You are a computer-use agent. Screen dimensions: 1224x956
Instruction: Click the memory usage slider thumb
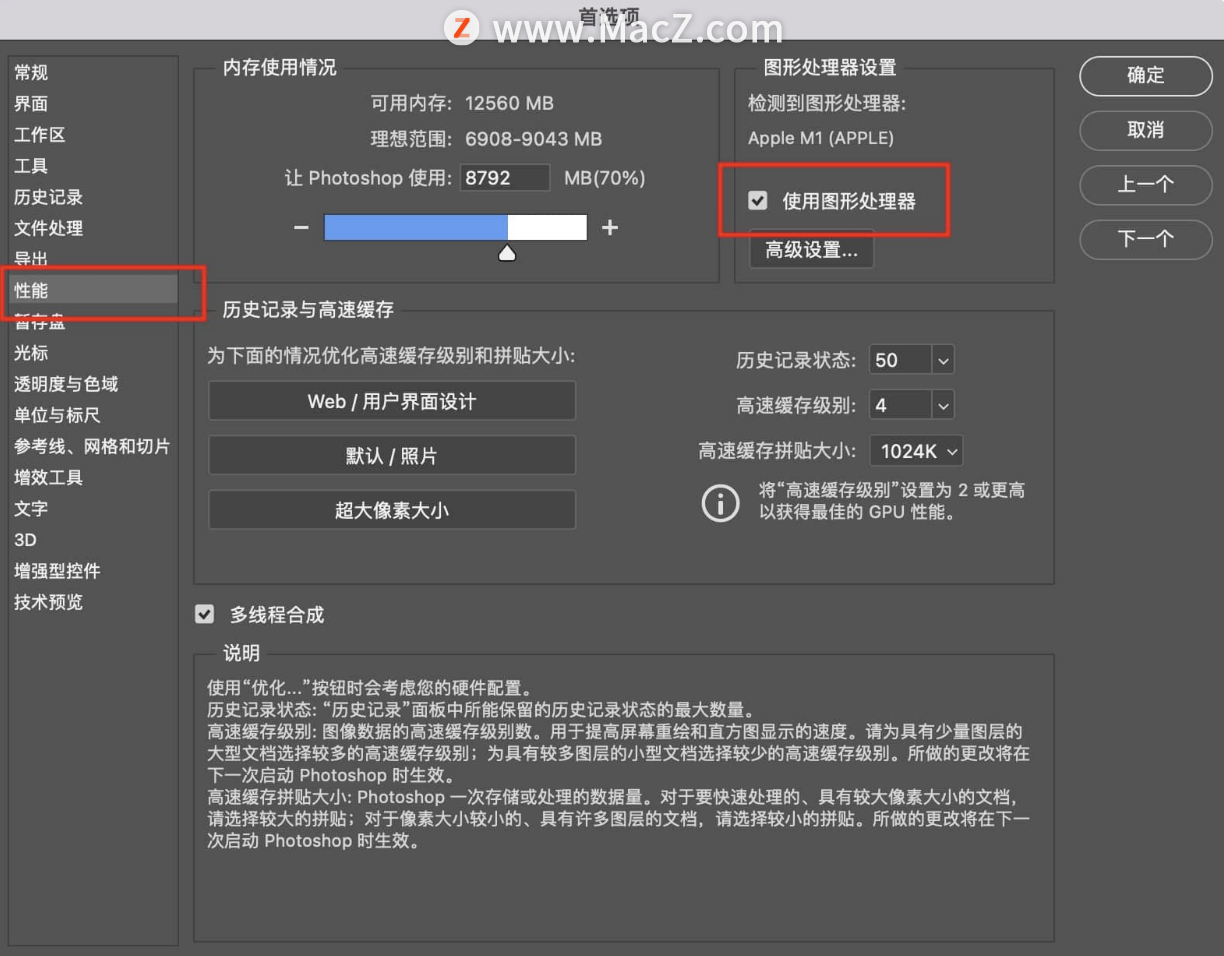(x=507, y=252)
